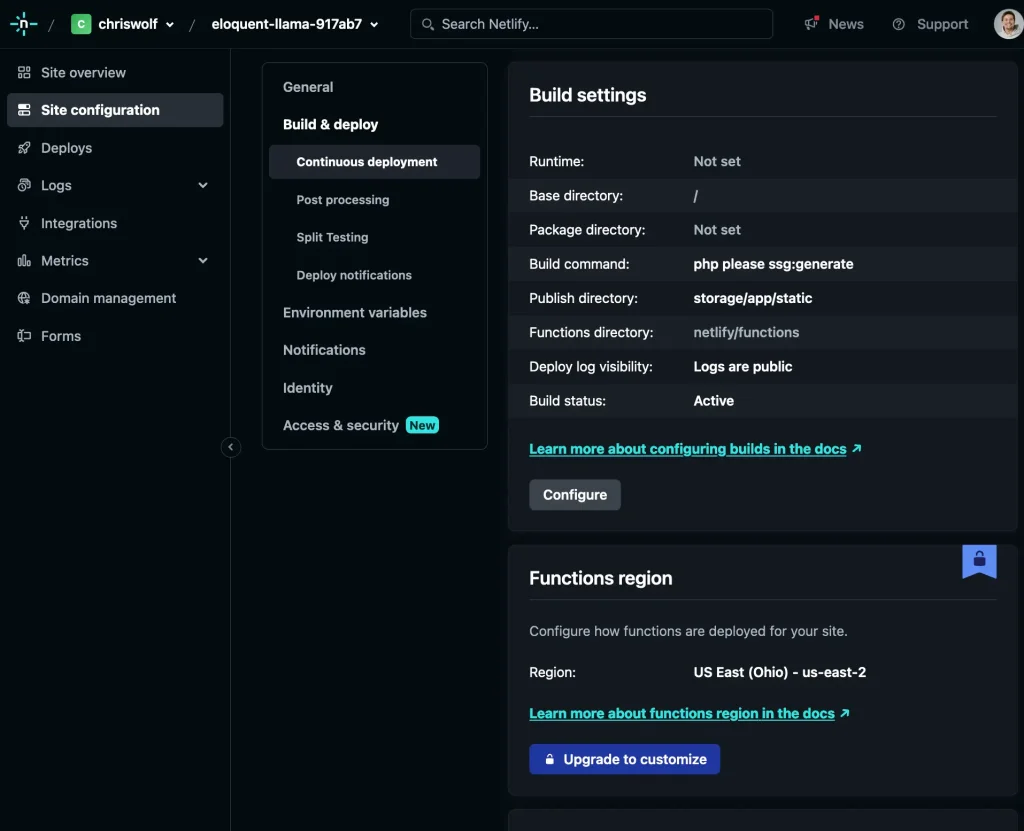Click the Netlify logo

[x=22, y=23]
